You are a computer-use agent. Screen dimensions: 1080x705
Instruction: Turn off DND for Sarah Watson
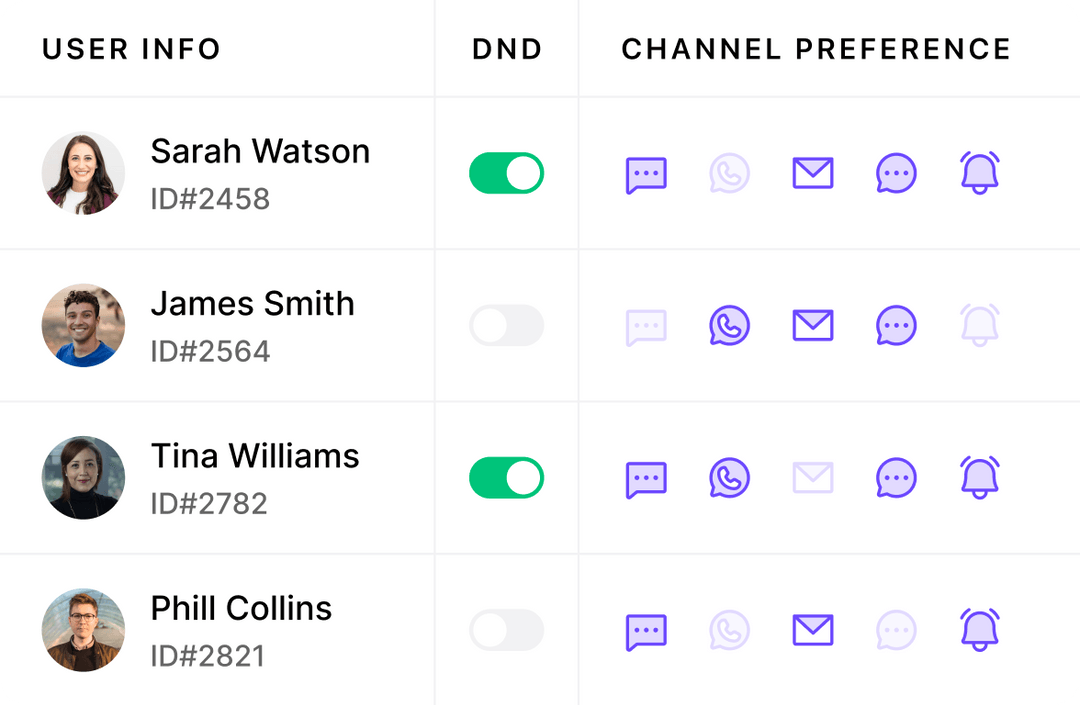pyautogui.click(x=506, y=173)
